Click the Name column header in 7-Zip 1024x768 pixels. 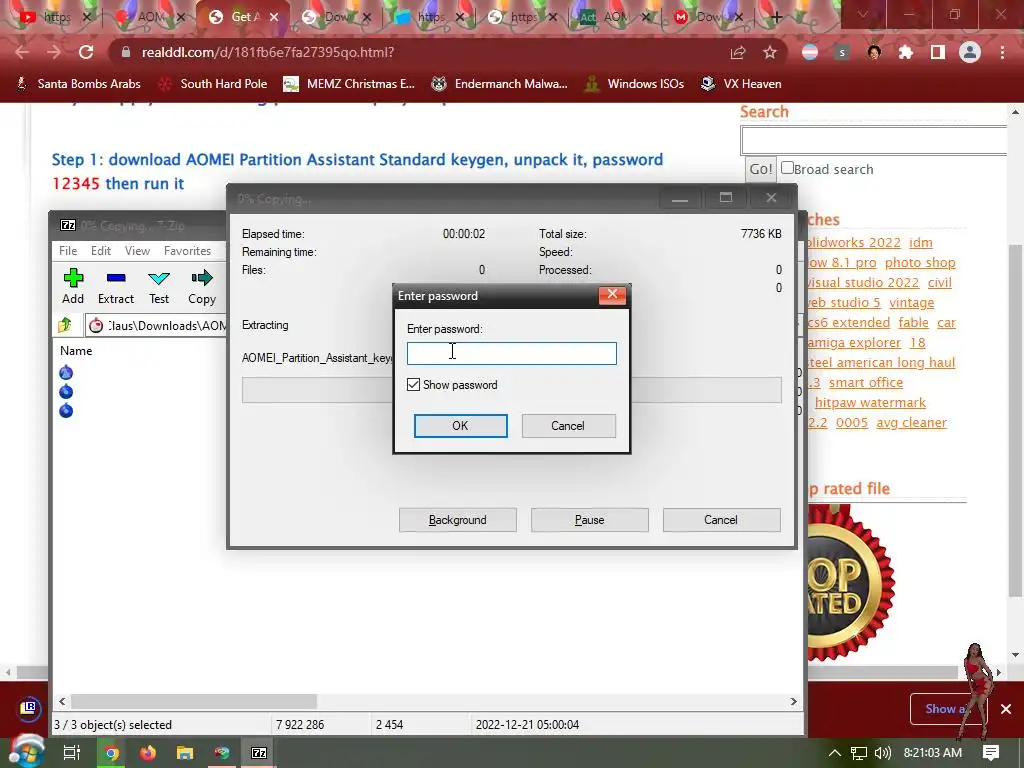pyautogui.click(x=76, y=351)
